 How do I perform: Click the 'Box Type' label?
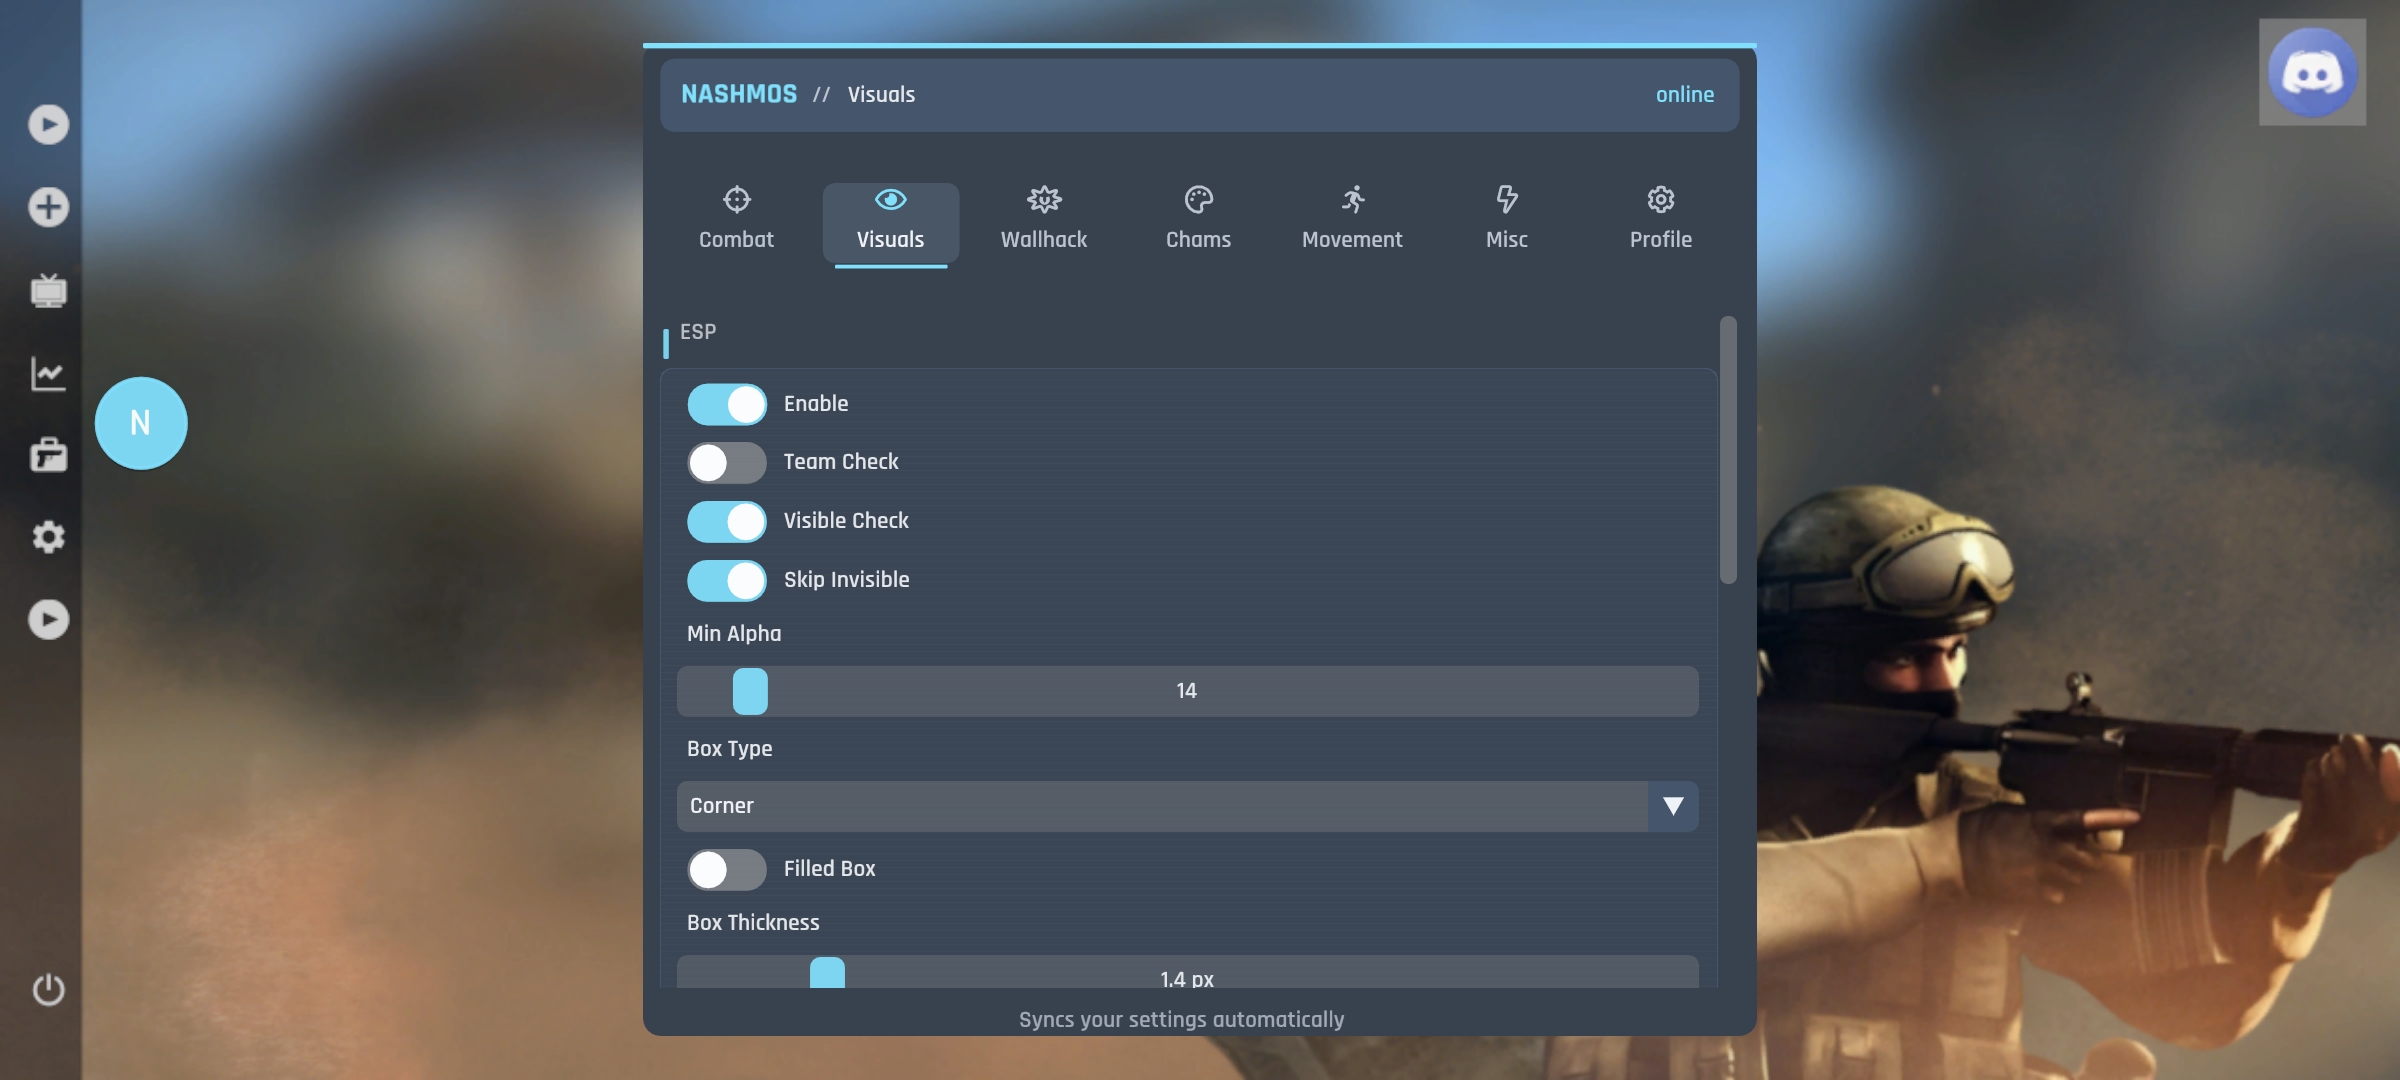(729, 749)
